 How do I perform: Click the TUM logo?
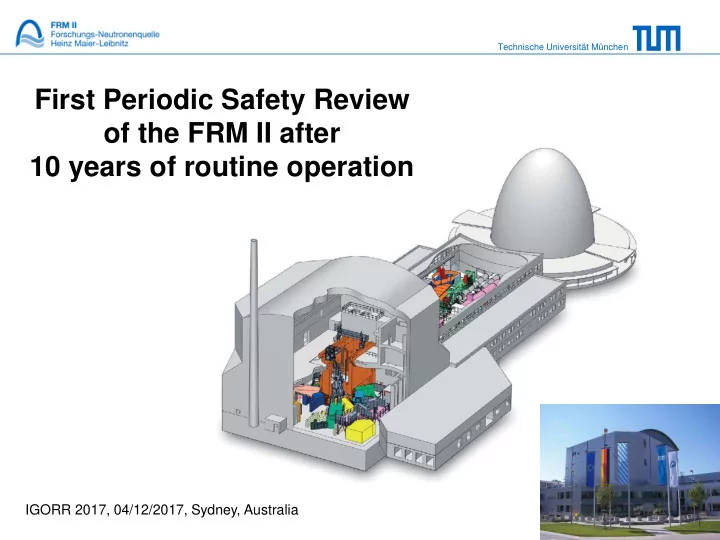[x=657, y=38]
